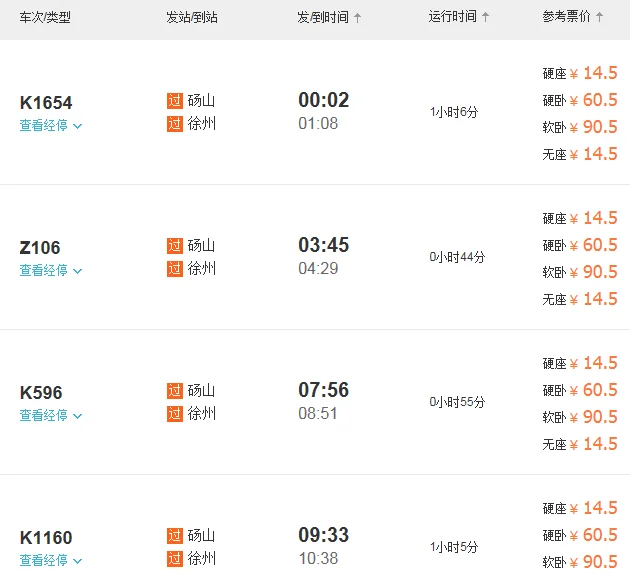Click the 车次/类型 column header
Viewport: 630px width, 580px height.
click(x=45, y=18)
